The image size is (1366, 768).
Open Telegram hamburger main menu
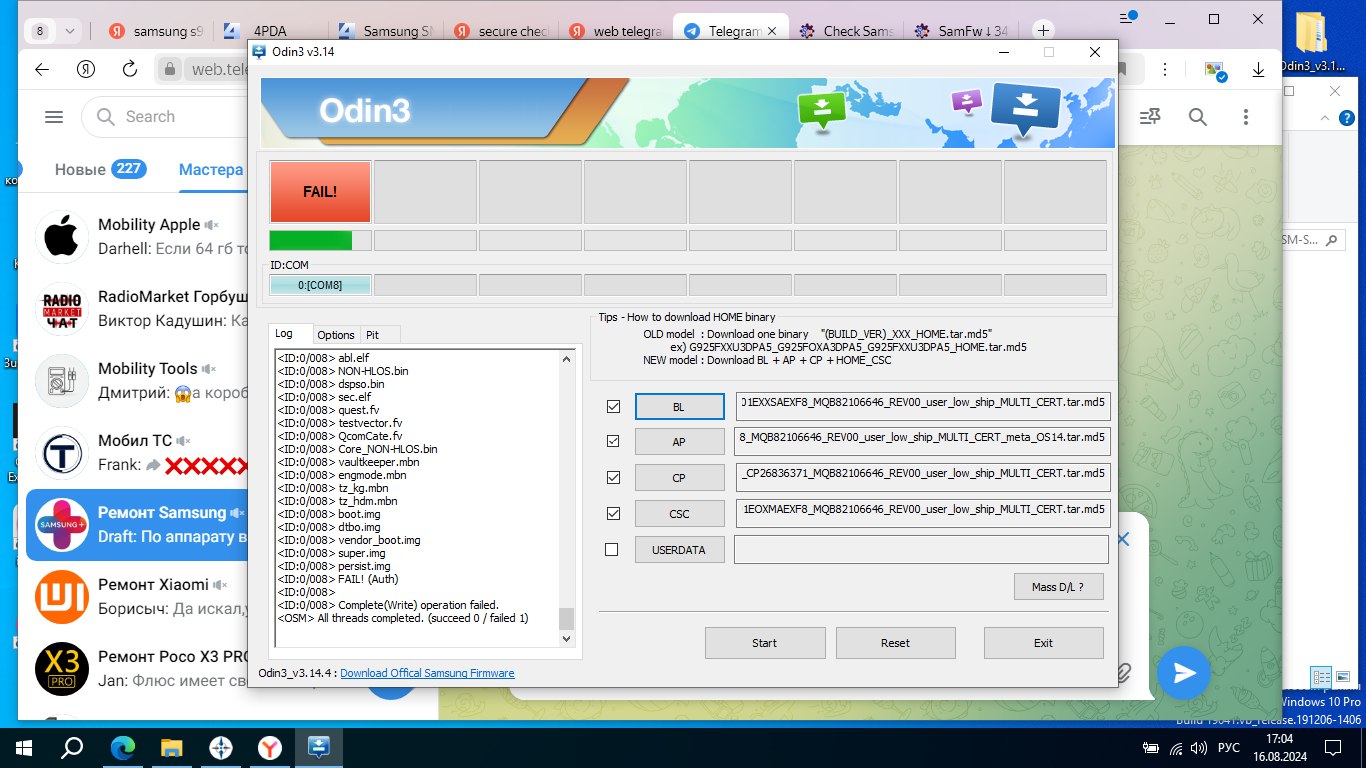click(x=54, y=117)
